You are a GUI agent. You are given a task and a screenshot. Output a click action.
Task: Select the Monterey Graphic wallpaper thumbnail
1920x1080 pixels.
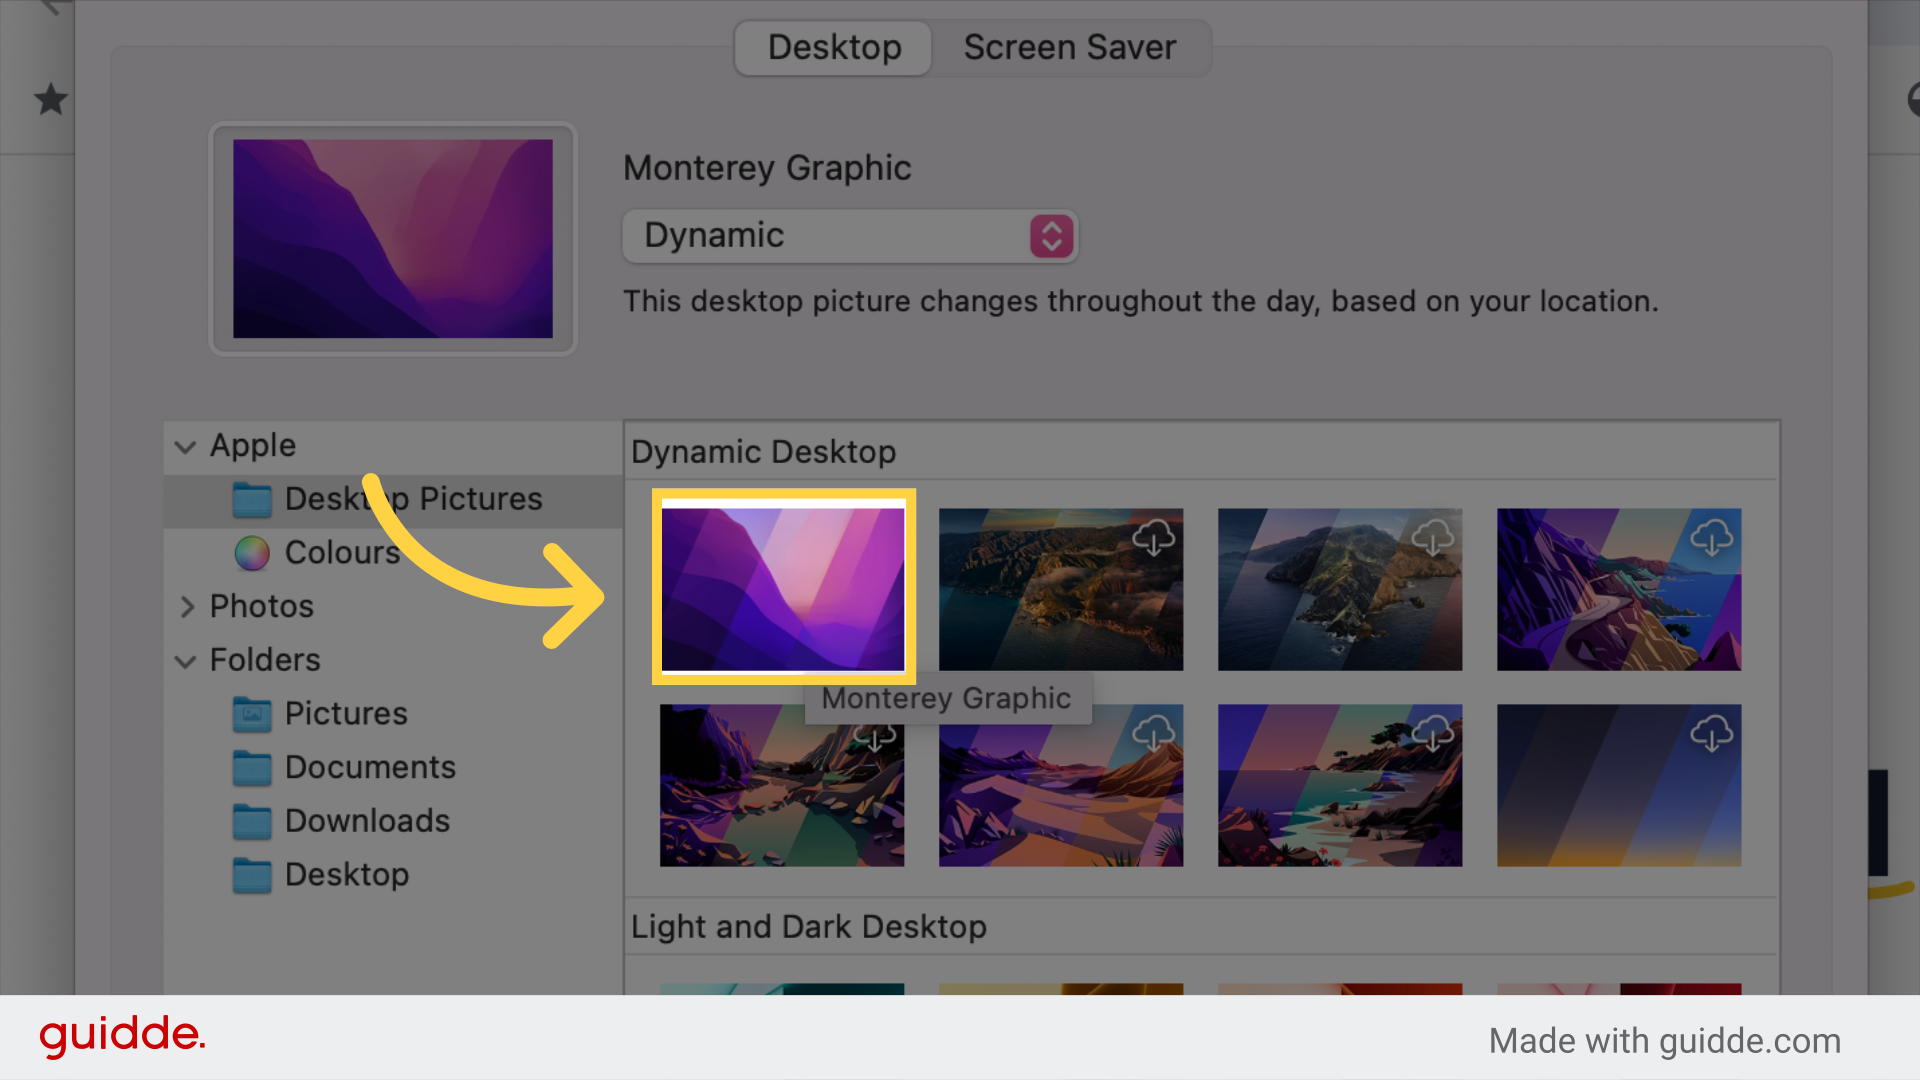pyautogui.click(x=783, y=588)
